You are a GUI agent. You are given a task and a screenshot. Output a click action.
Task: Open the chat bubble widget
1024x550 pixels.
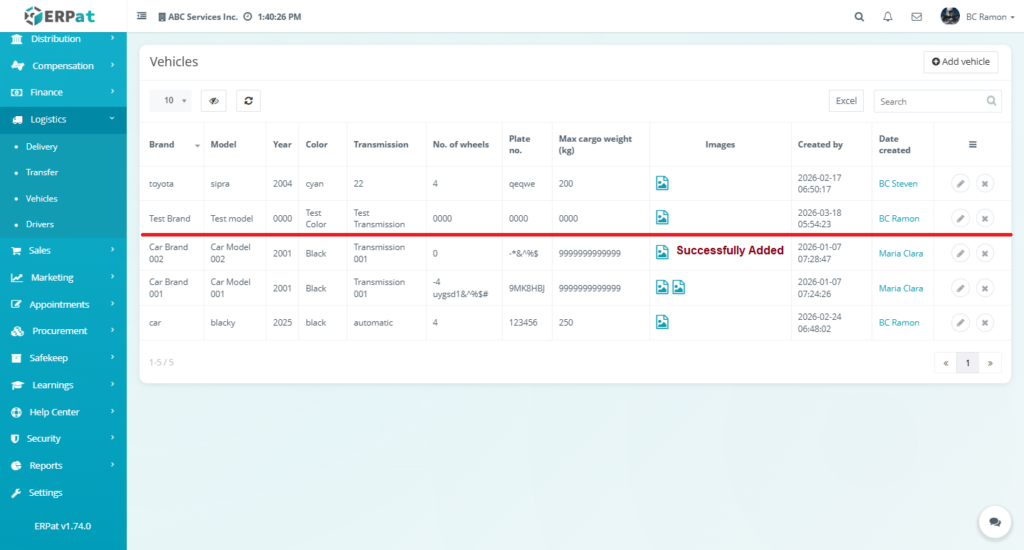click(994, 522)
